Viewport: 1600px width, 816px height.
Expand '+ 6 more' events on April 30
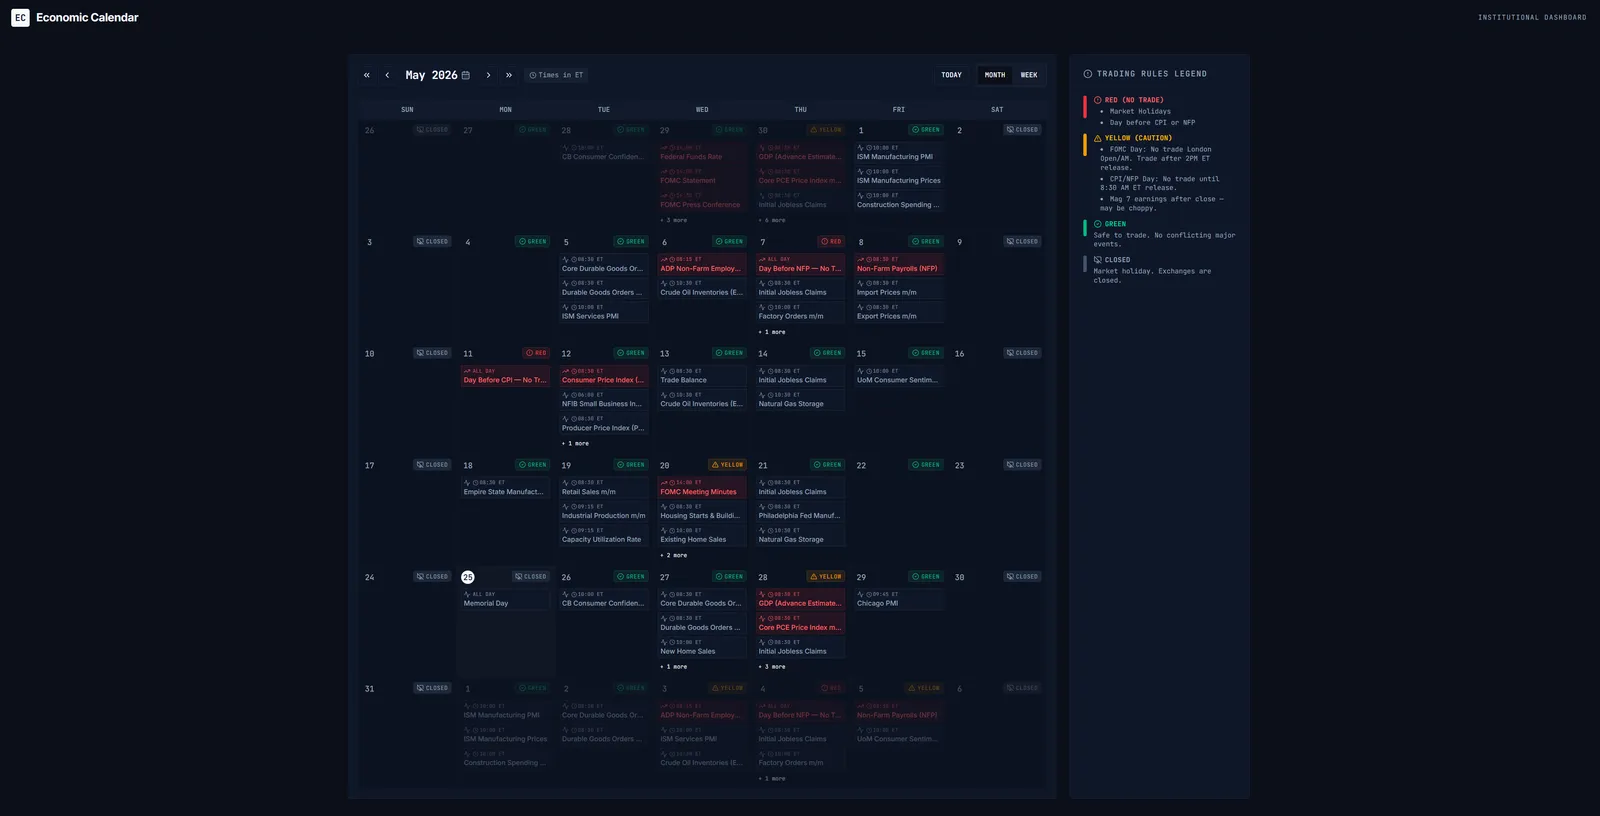(772, 220)
